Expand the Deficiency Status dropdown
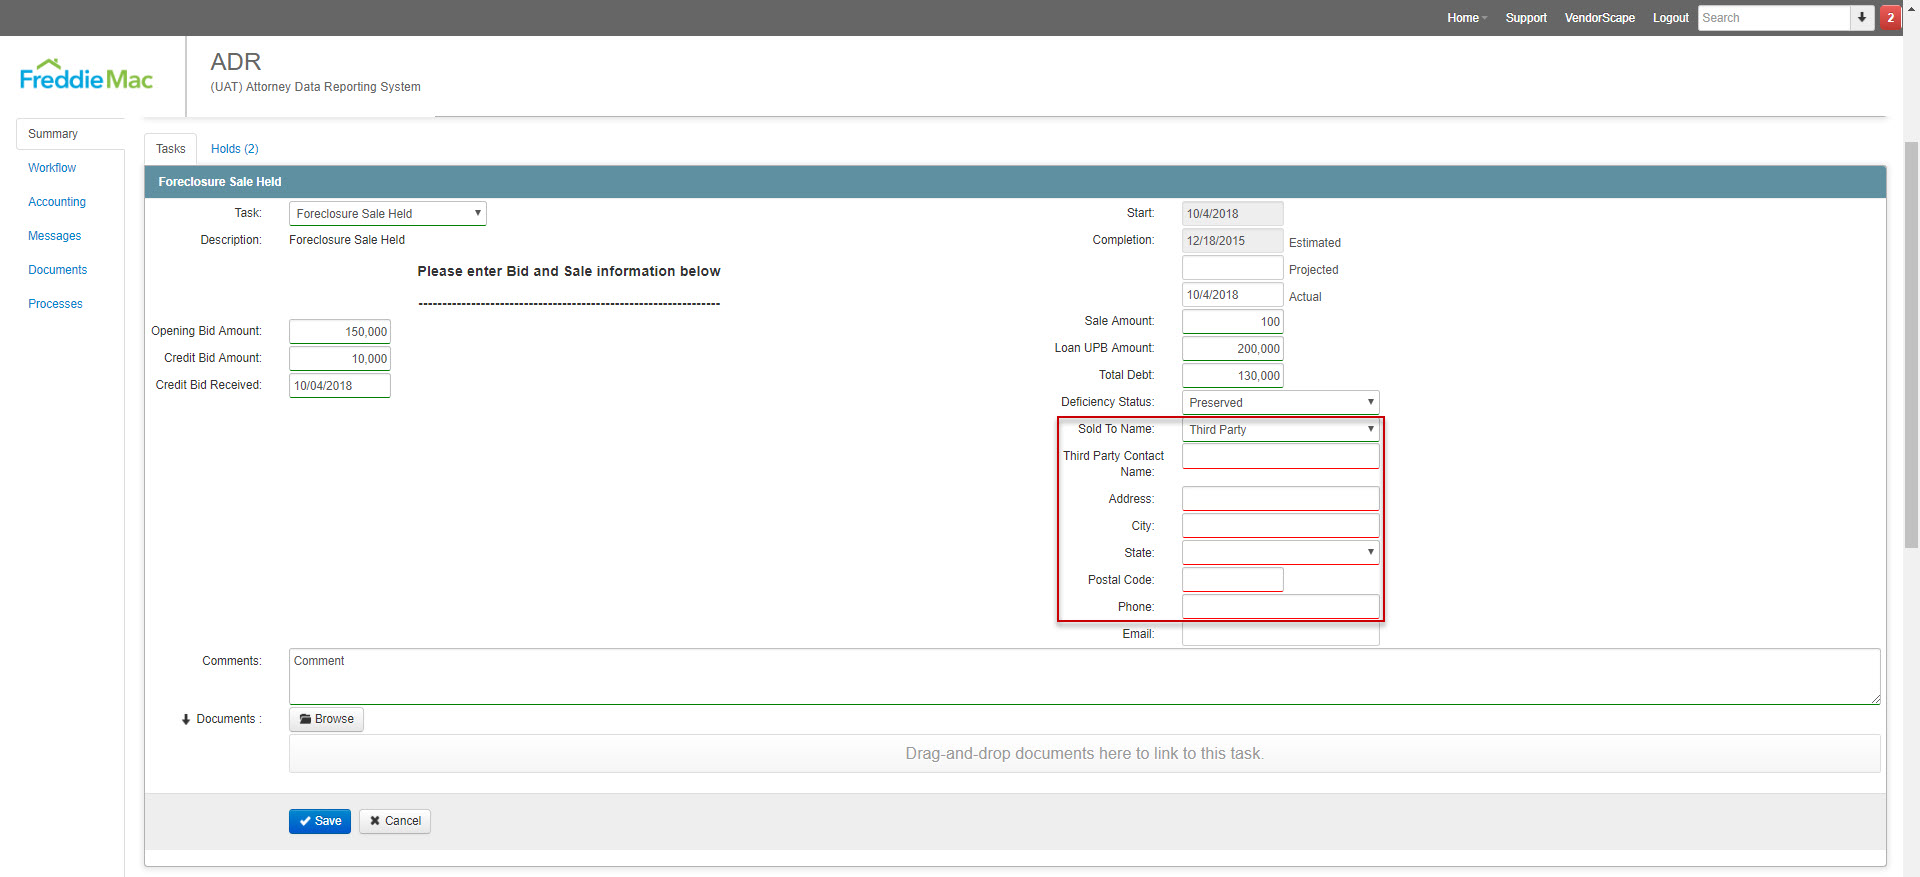The image size is (1920, 877). pos(1281,403)
